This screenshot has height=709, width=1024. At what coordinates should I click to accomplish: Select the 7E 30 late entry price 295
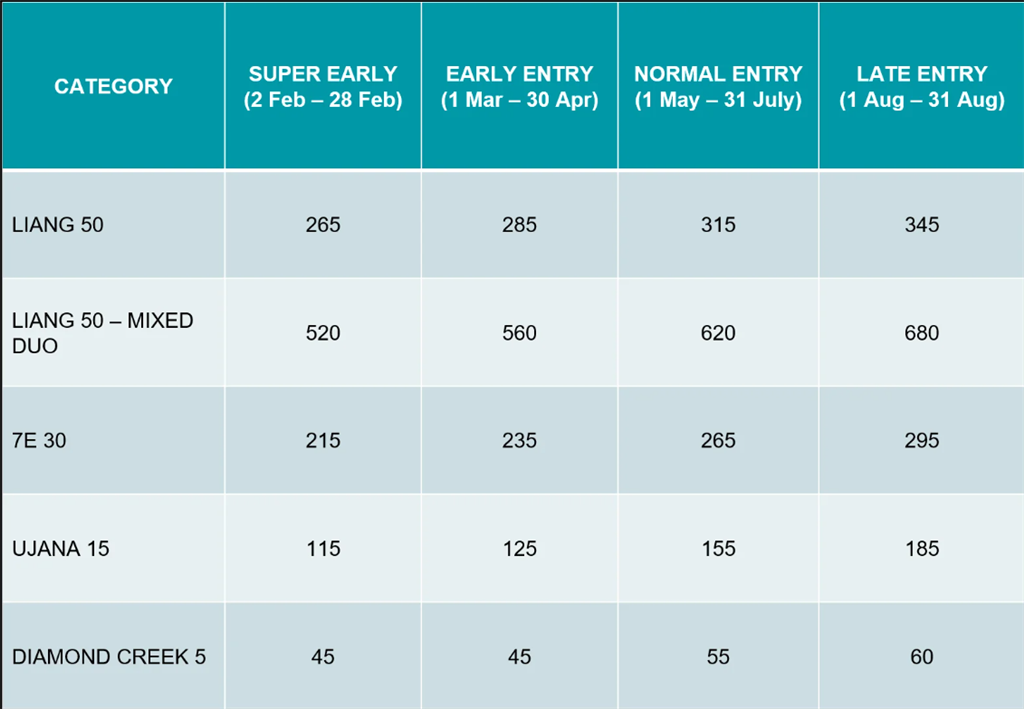click(x=921, y=441)
